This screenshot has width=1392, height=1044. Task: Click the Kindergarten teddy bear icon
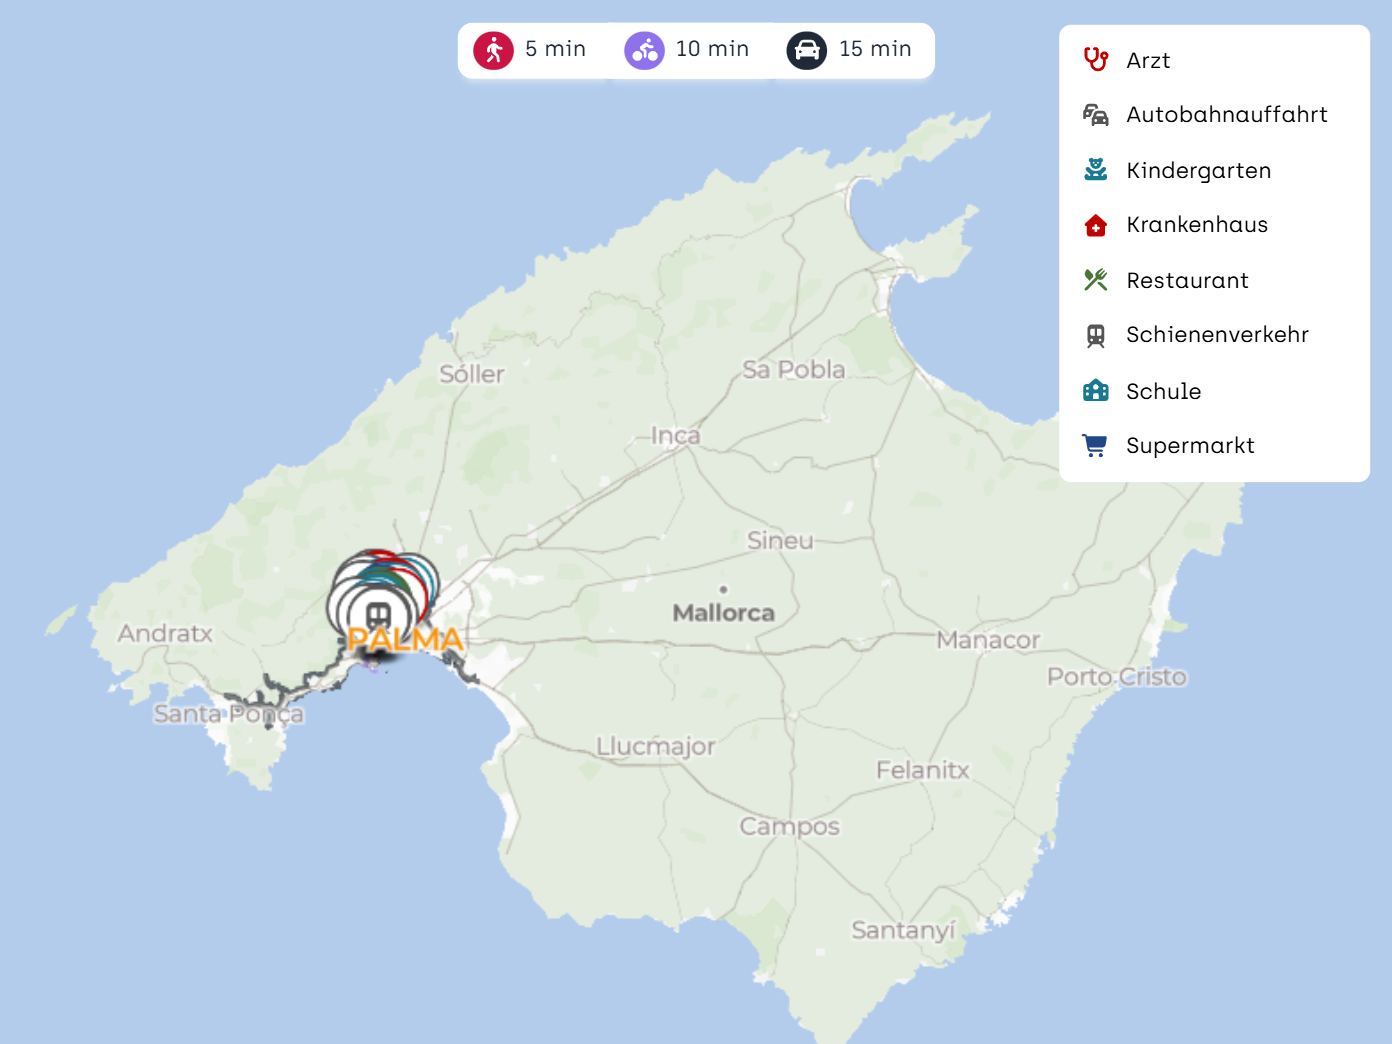(1096, 170)
